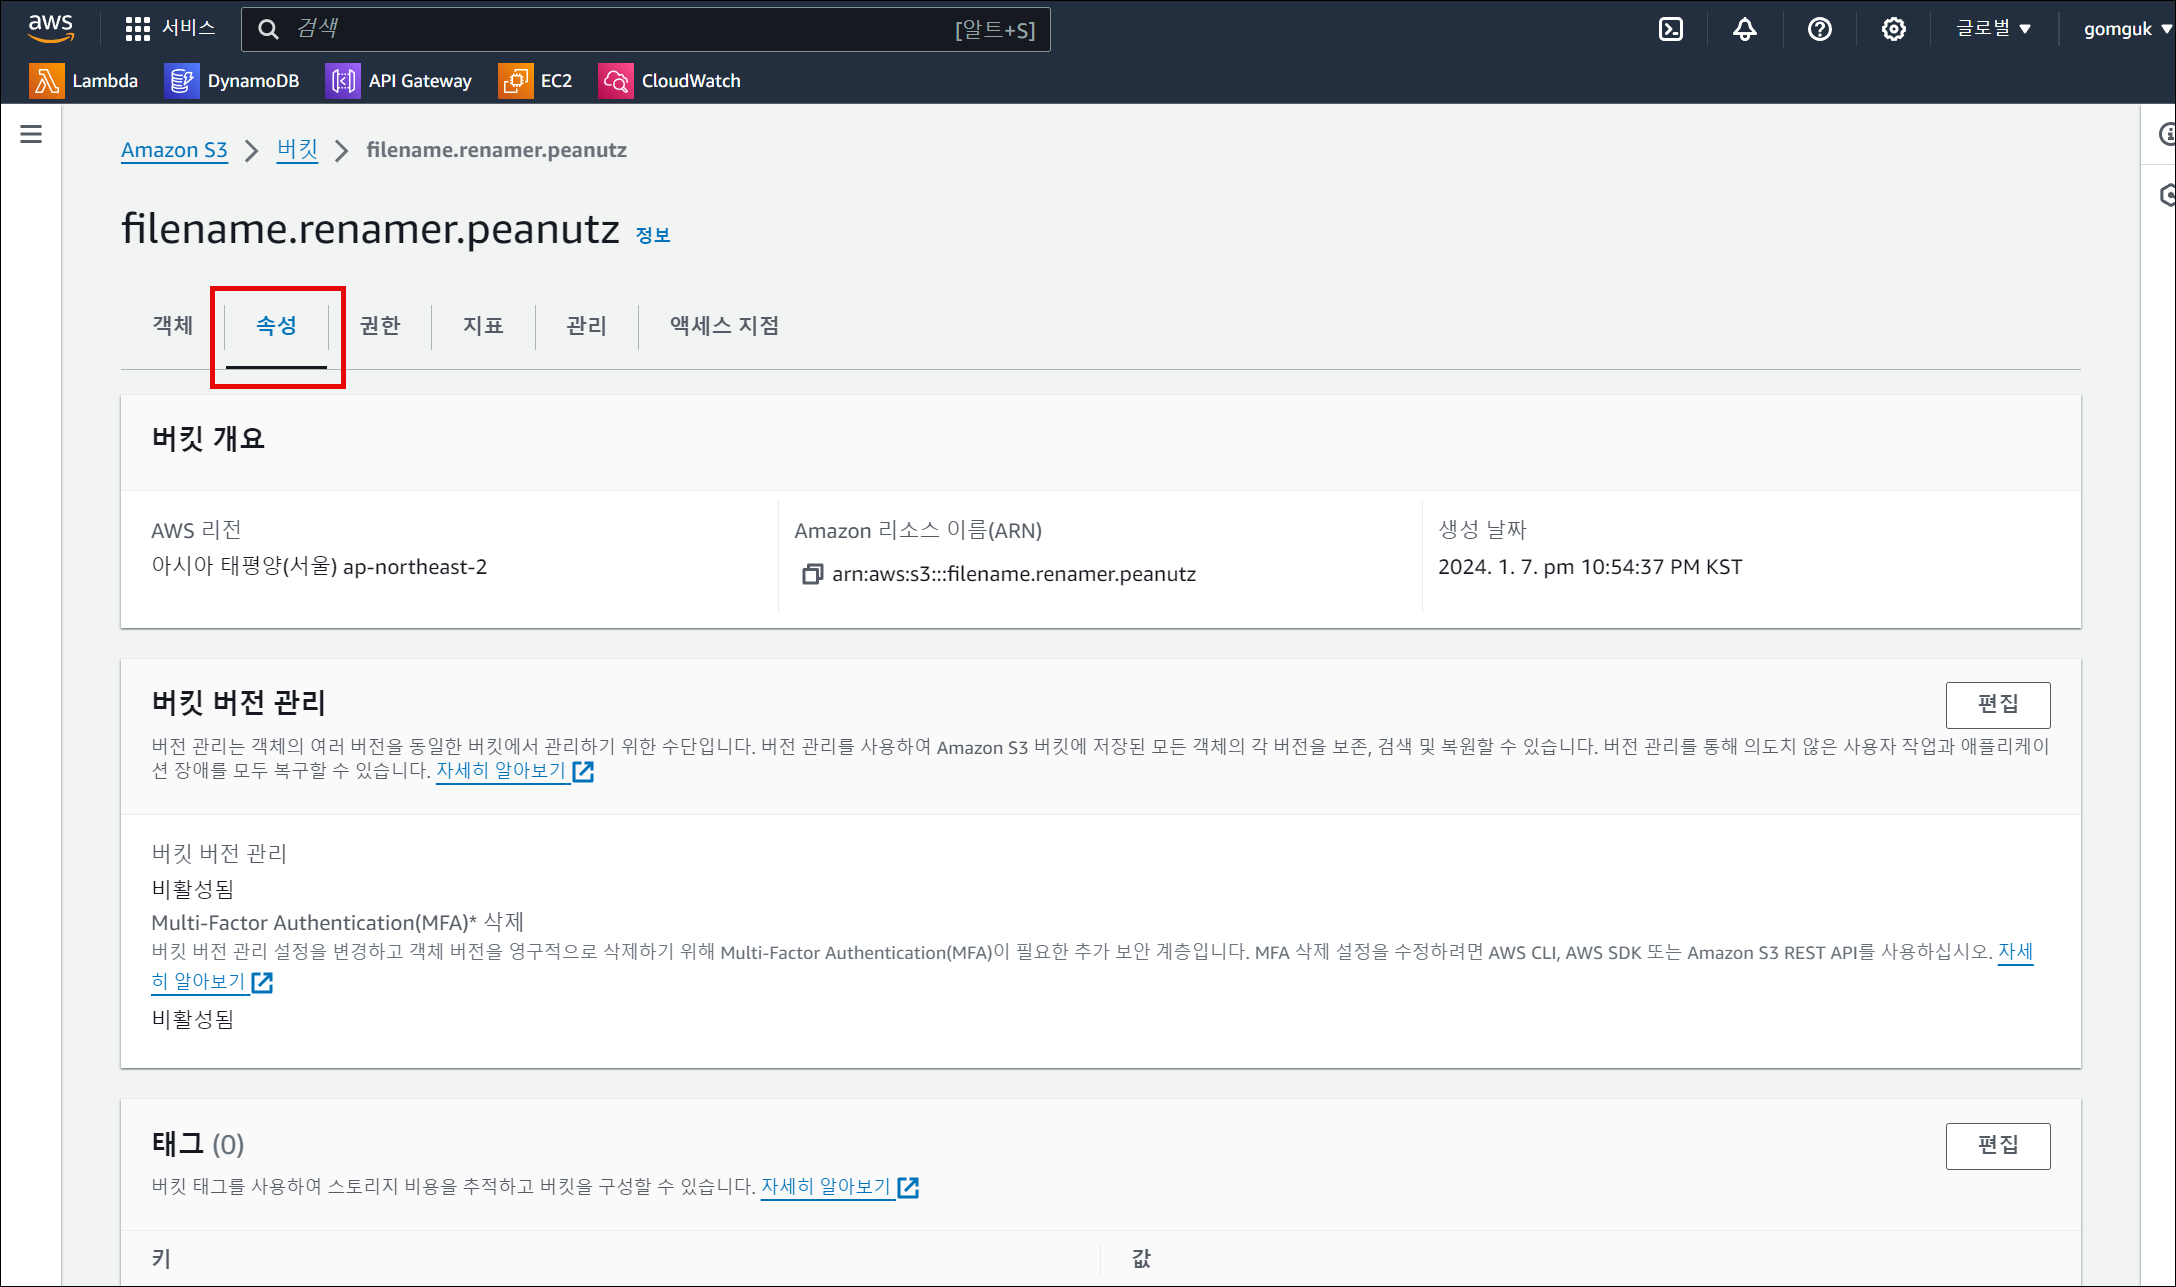This screenshot has height=1287, width=2176.
Task: Switch to the 권한 tab
Action: pyautogui.click(x=380, y=326)
